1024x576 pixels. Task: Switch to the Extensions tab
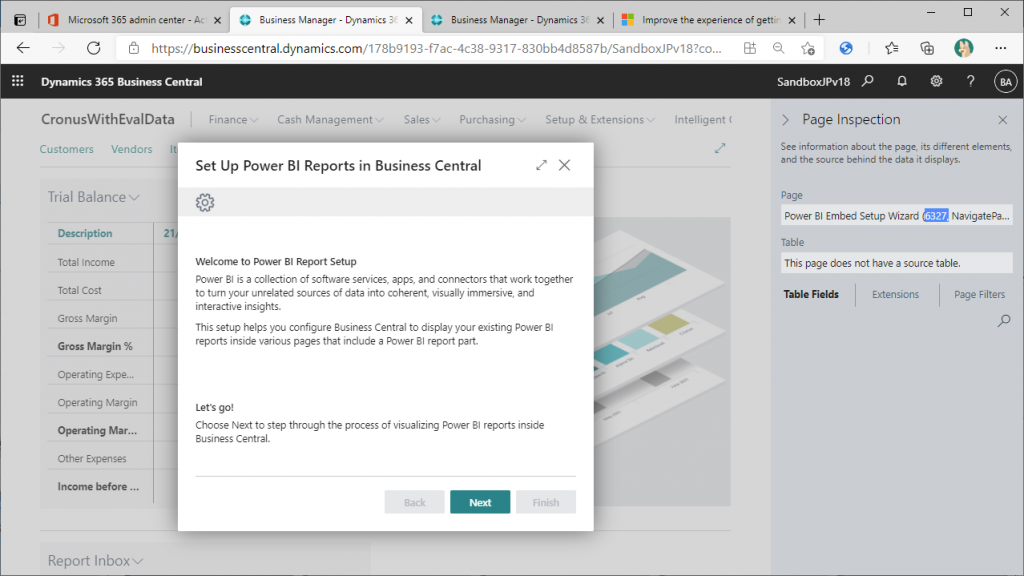(x=895, y=295)
